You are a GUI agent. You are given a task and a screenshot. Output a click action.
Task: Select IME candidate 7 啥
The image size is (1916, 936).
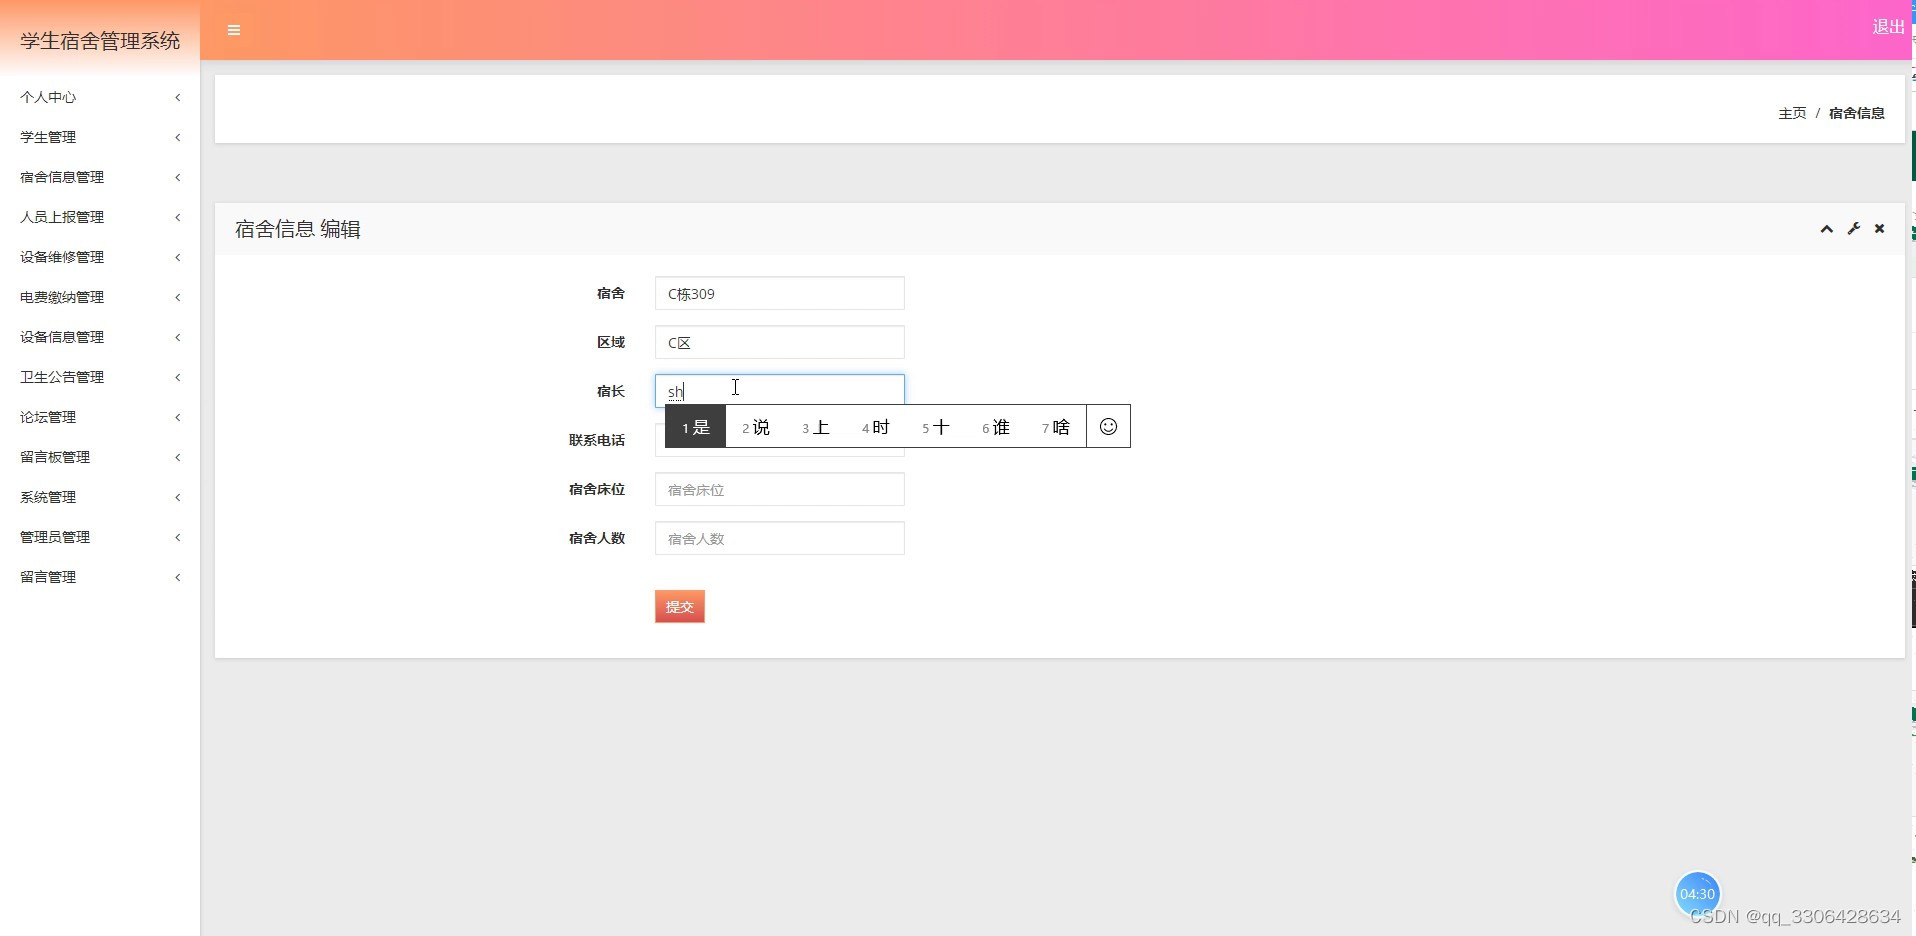[x=1056, y=427]
